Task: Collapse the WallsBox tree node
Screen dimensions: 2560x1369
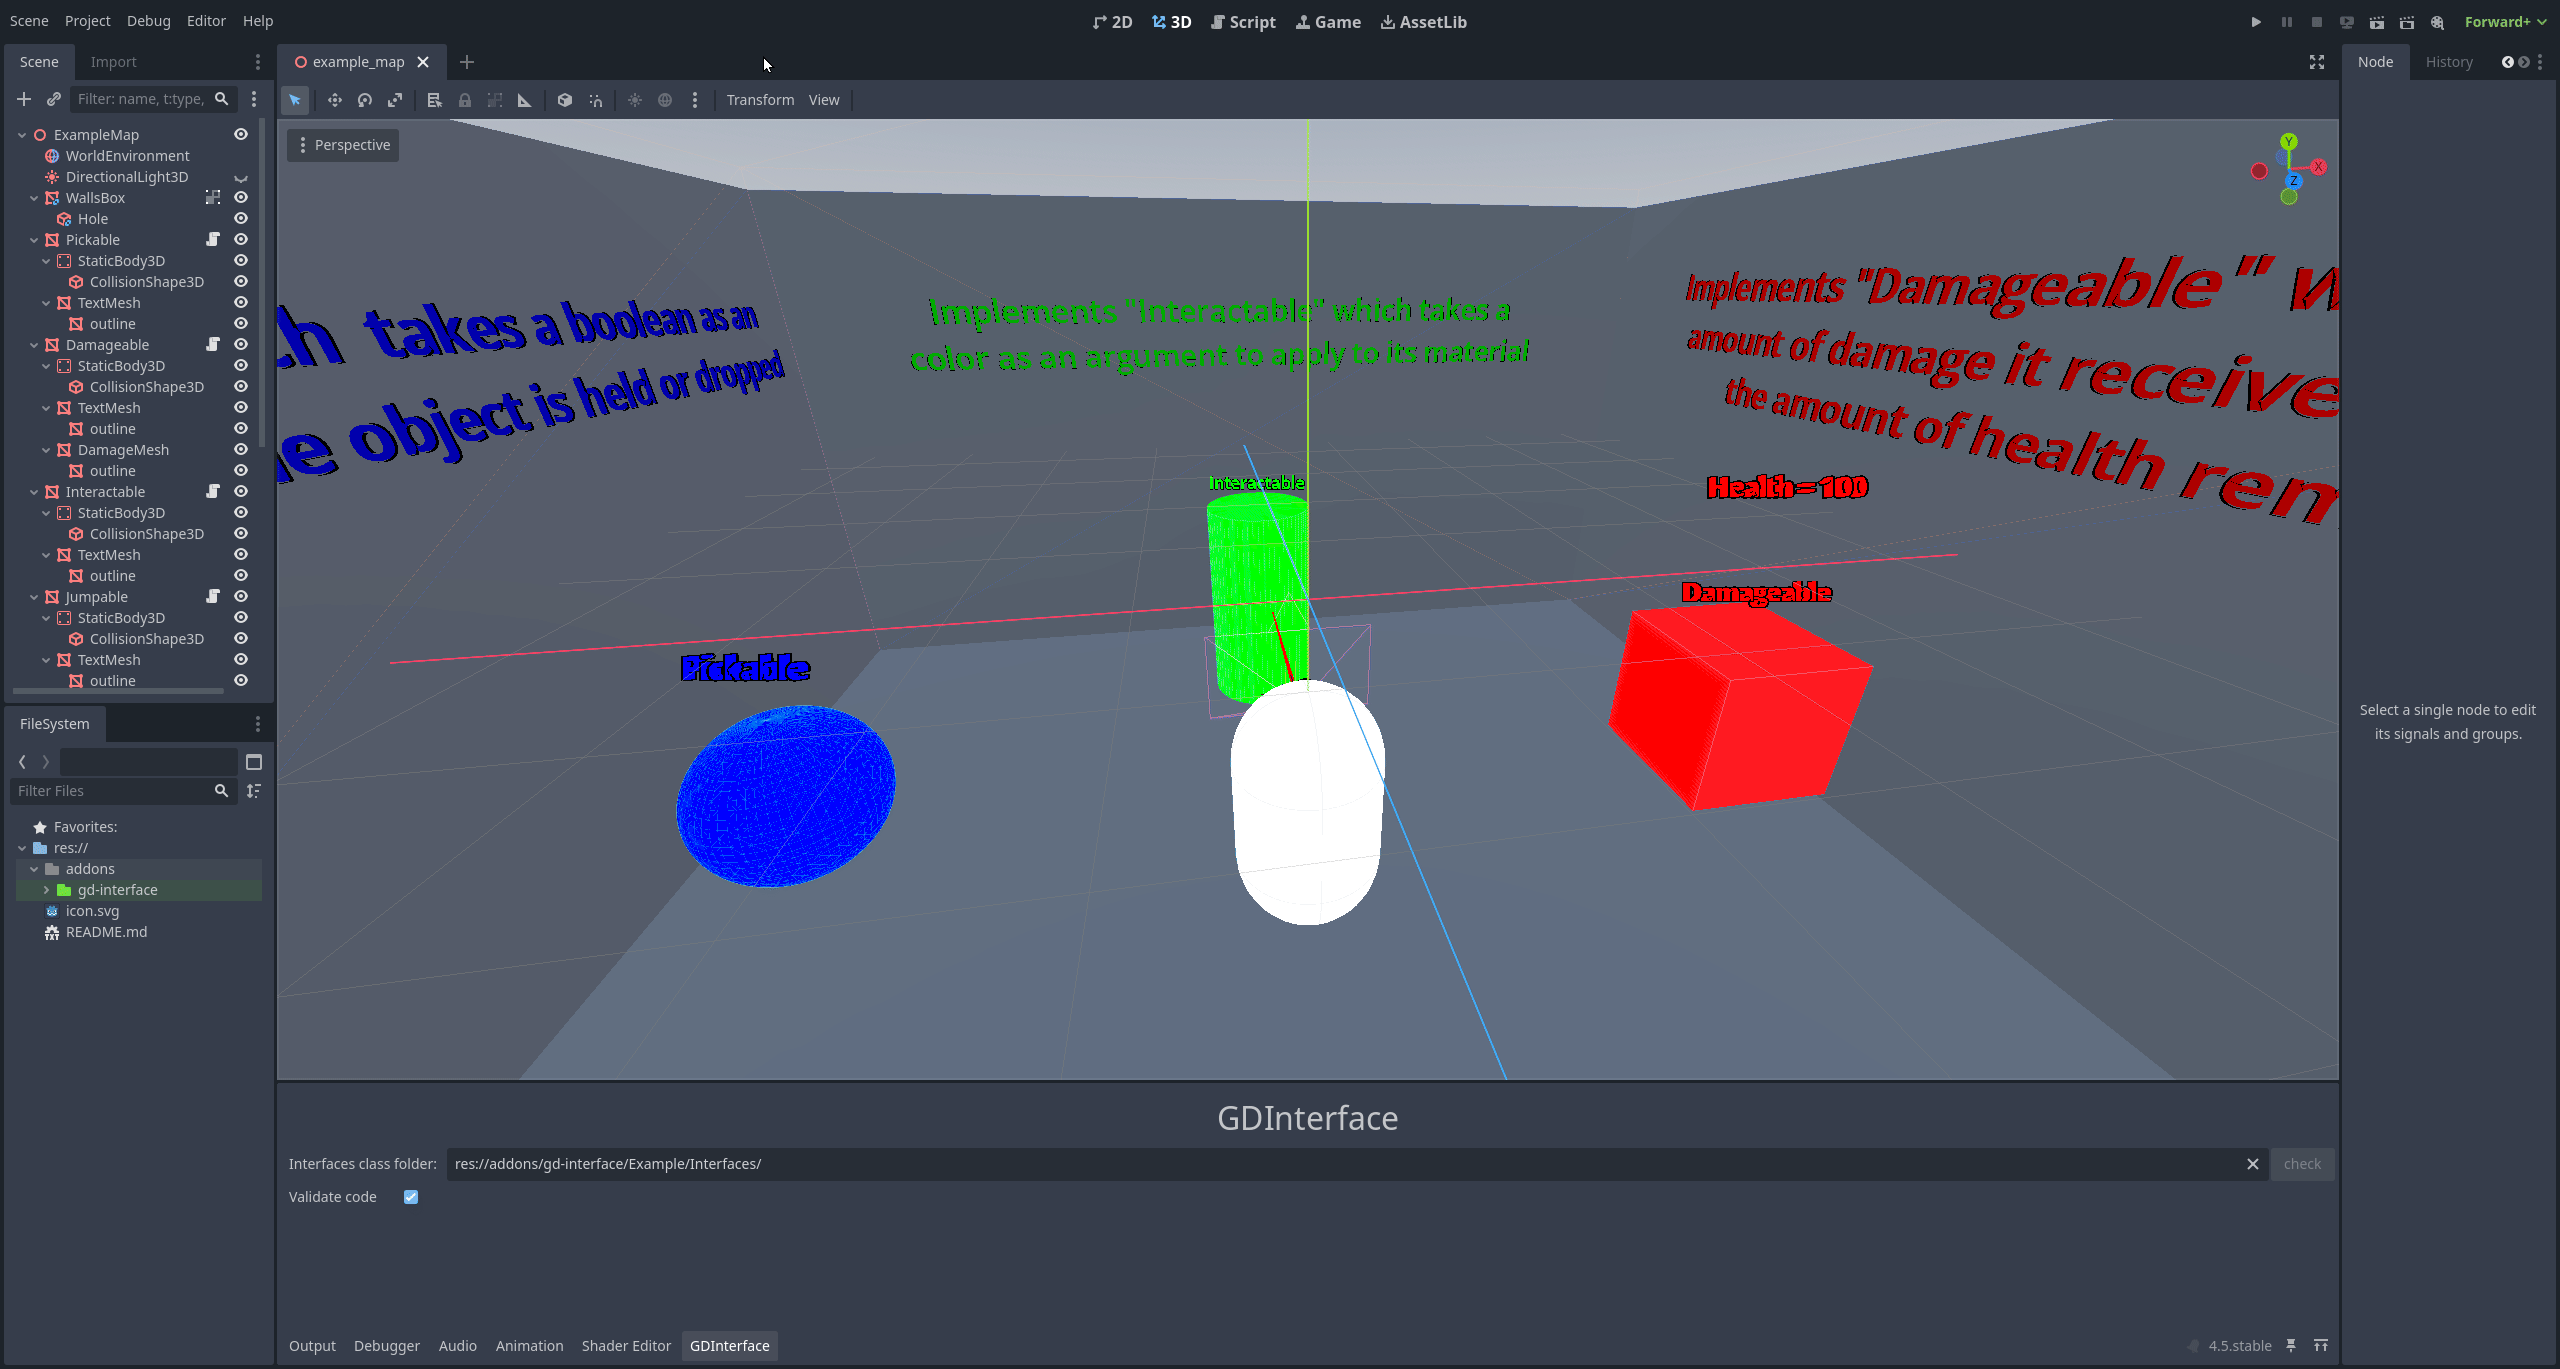Action: [x=34, y=198]
